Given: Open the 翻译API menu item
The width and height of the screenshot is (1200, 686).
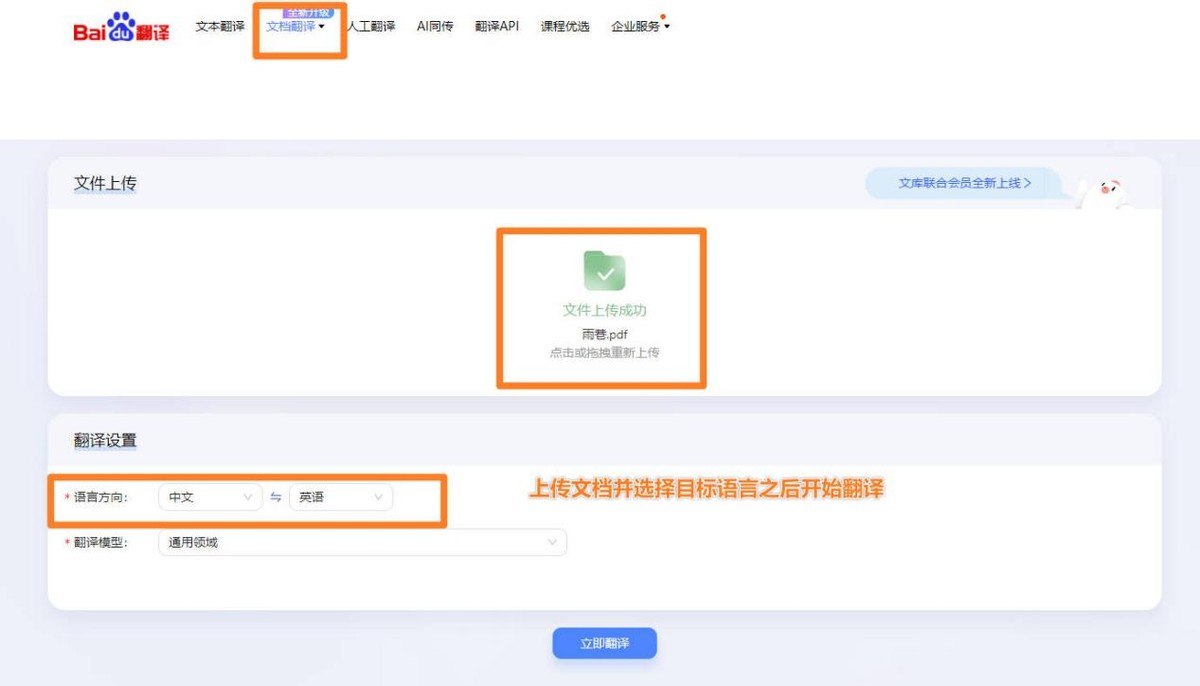Looking at the screenshot, I should pyautogui.click(x=498, y=27).
